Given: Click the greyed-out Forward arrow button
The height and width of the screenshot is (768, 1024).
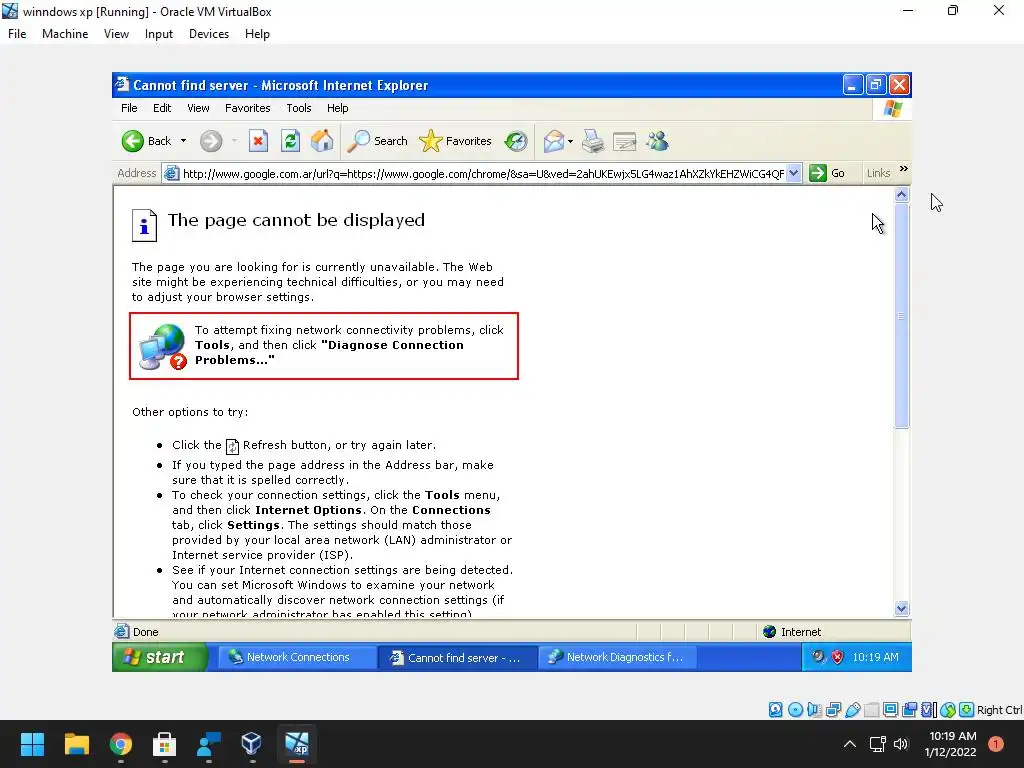Looking at the screenshot, I should coord(211,141).
